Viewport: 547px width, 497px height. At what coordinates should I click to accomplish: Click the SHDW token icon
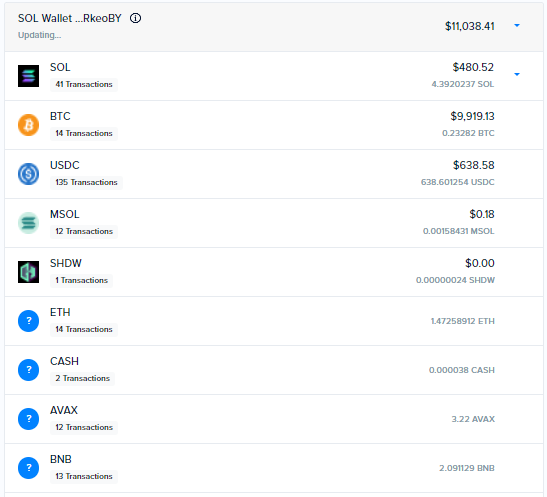point(29,272)
